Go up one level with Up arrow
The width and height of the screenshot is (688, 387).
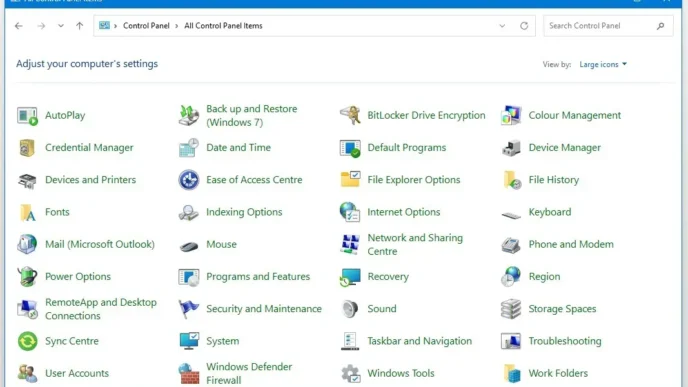(x=79, y=26)
